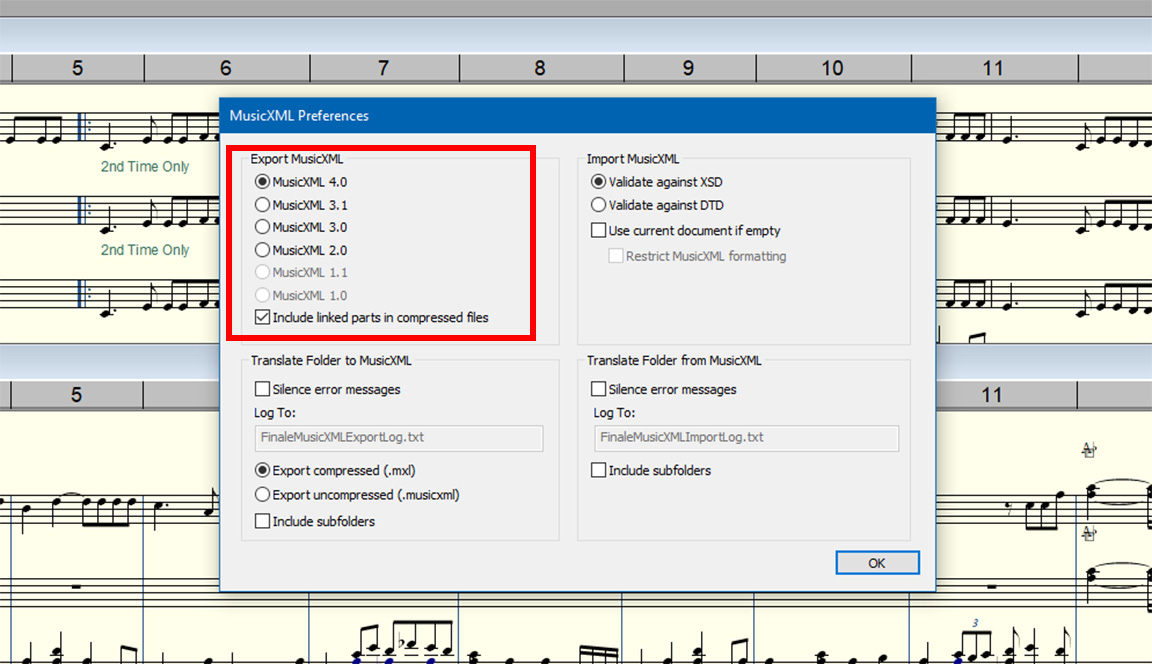The width and height of the screenshot is (1152, 664).
Task: Uncheck Include linked parts in compressed files
Action: click(263, 318)
